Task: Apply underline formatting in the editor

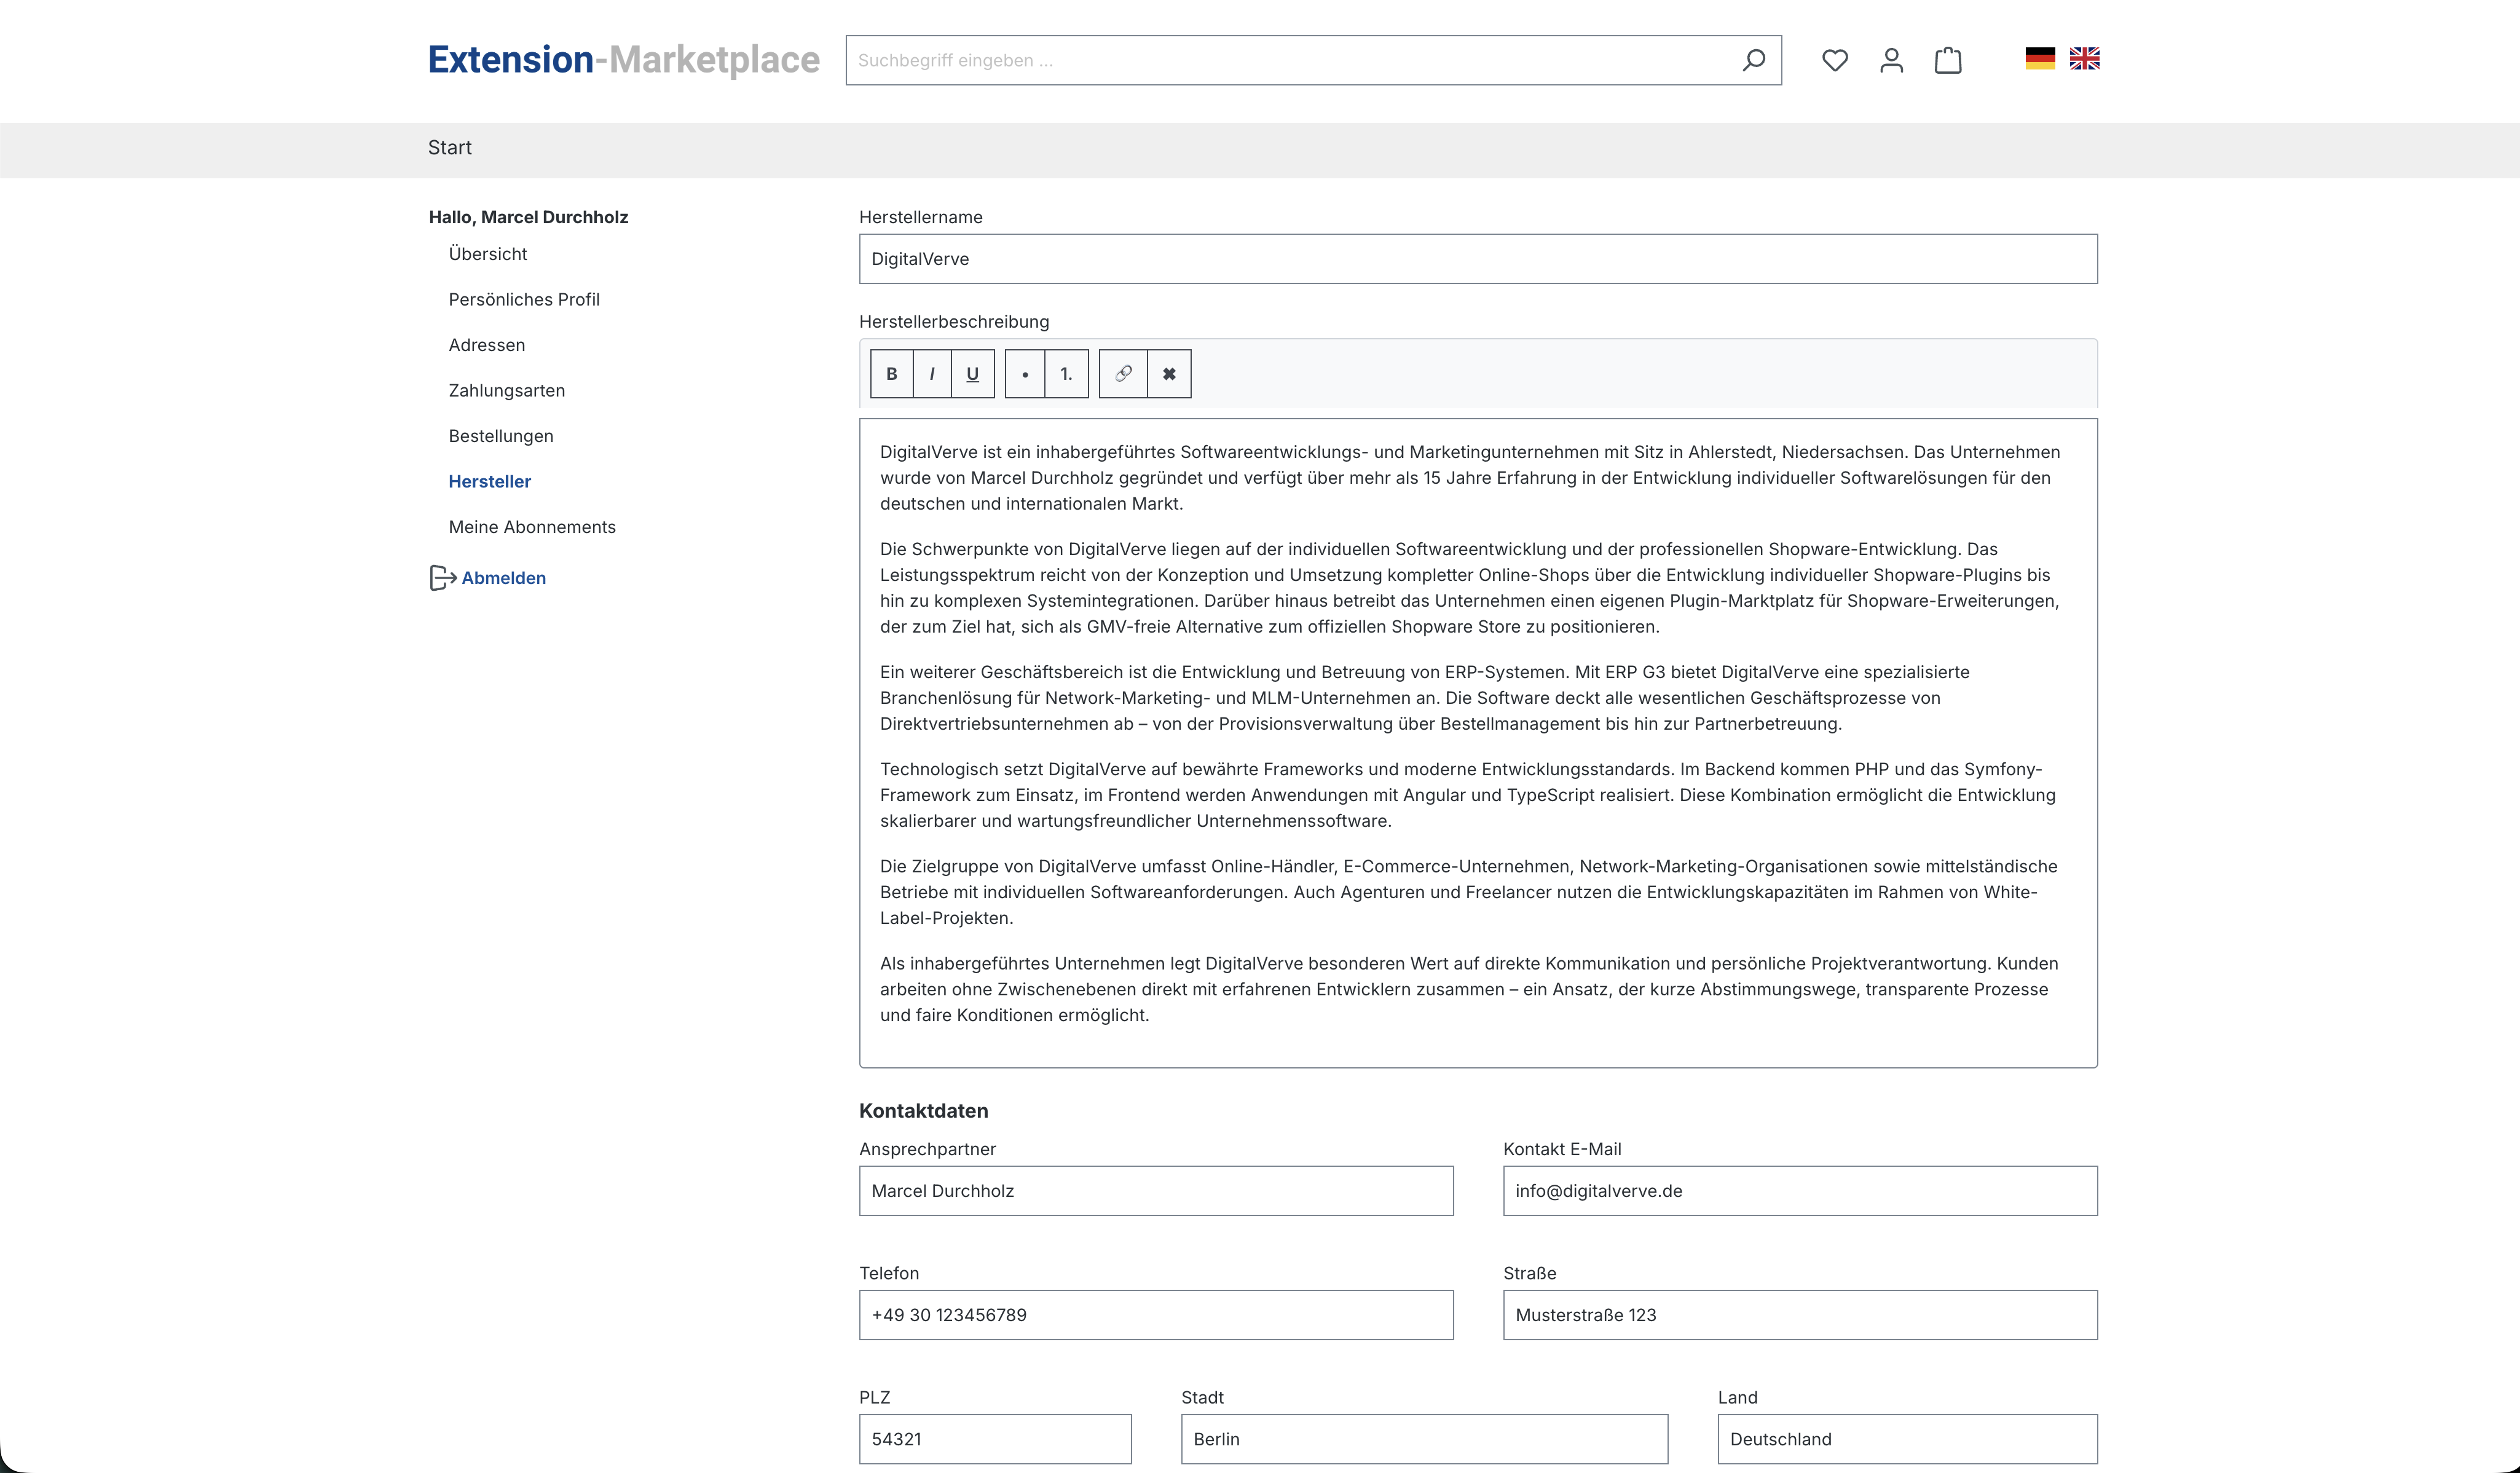Action: (x=972, y=374)
